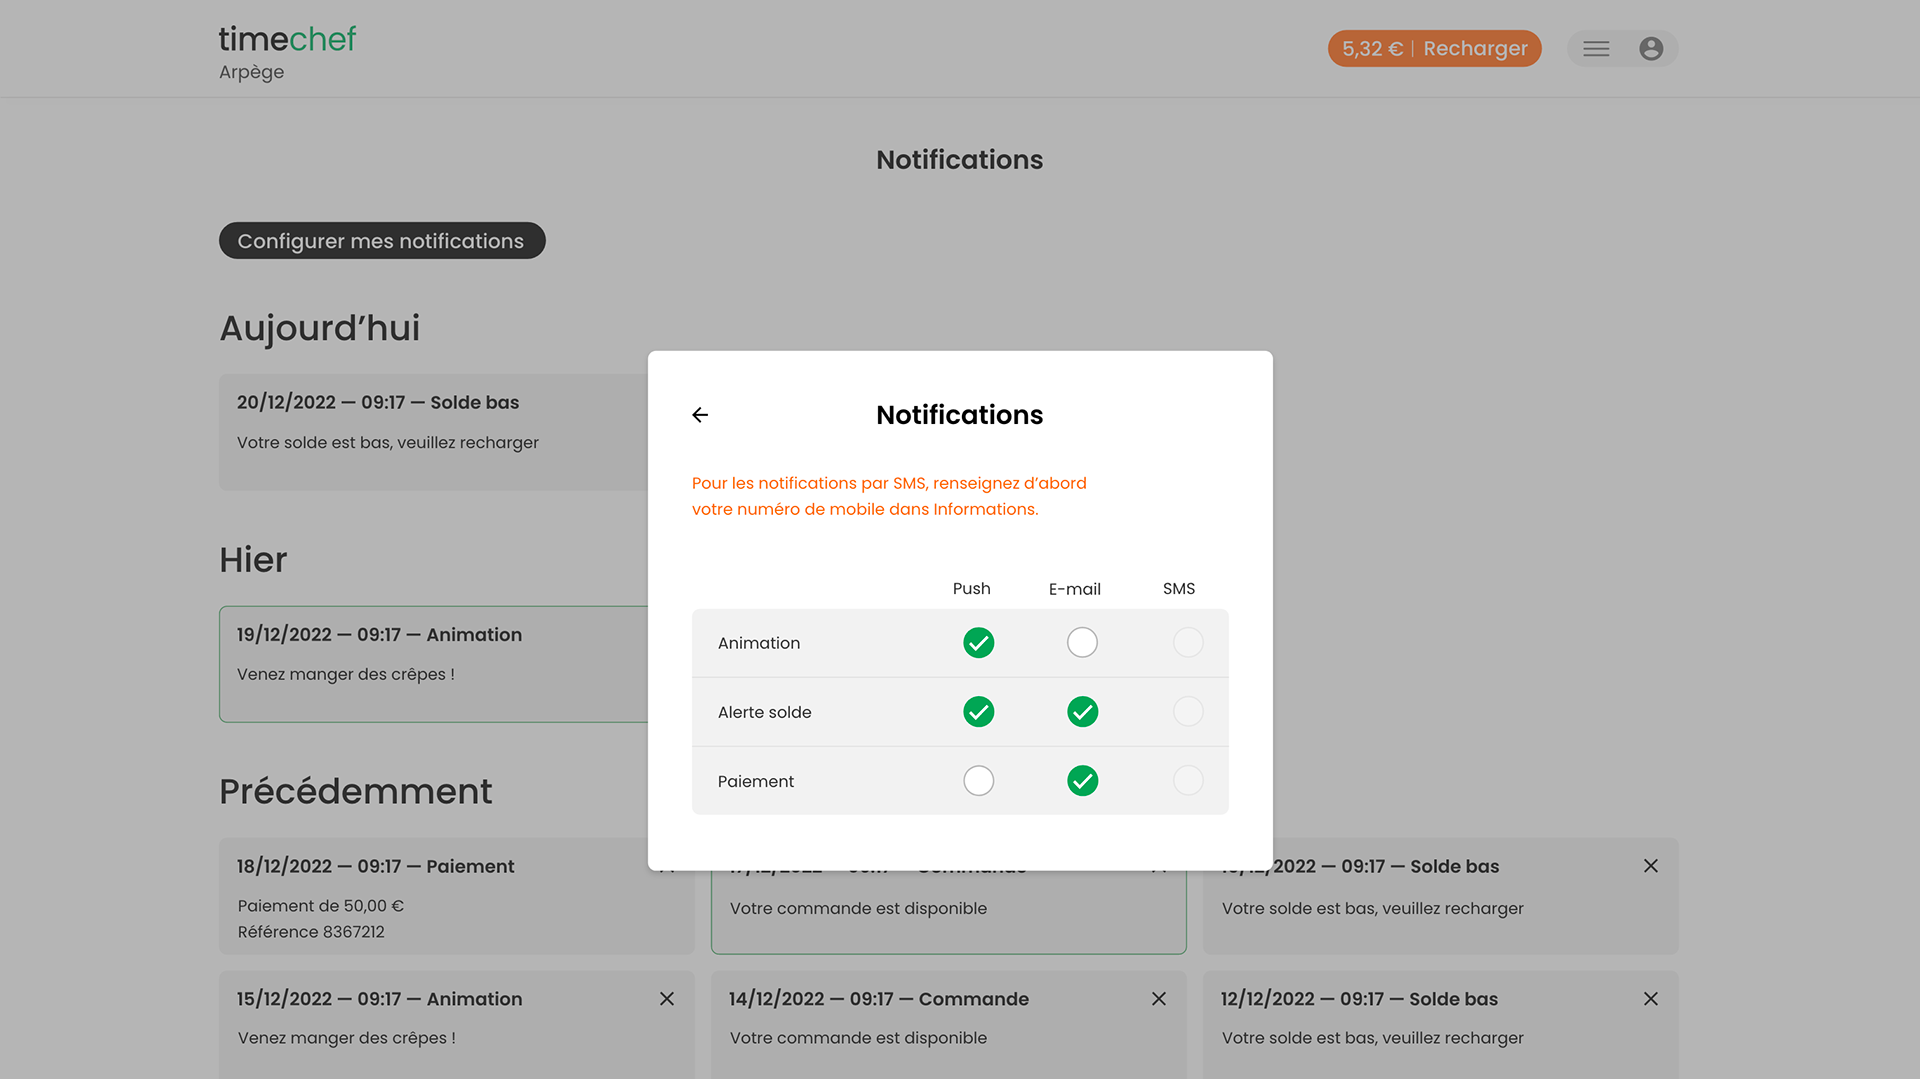
Task: Disable Push for Animation notifications
Action: (978, 643)
